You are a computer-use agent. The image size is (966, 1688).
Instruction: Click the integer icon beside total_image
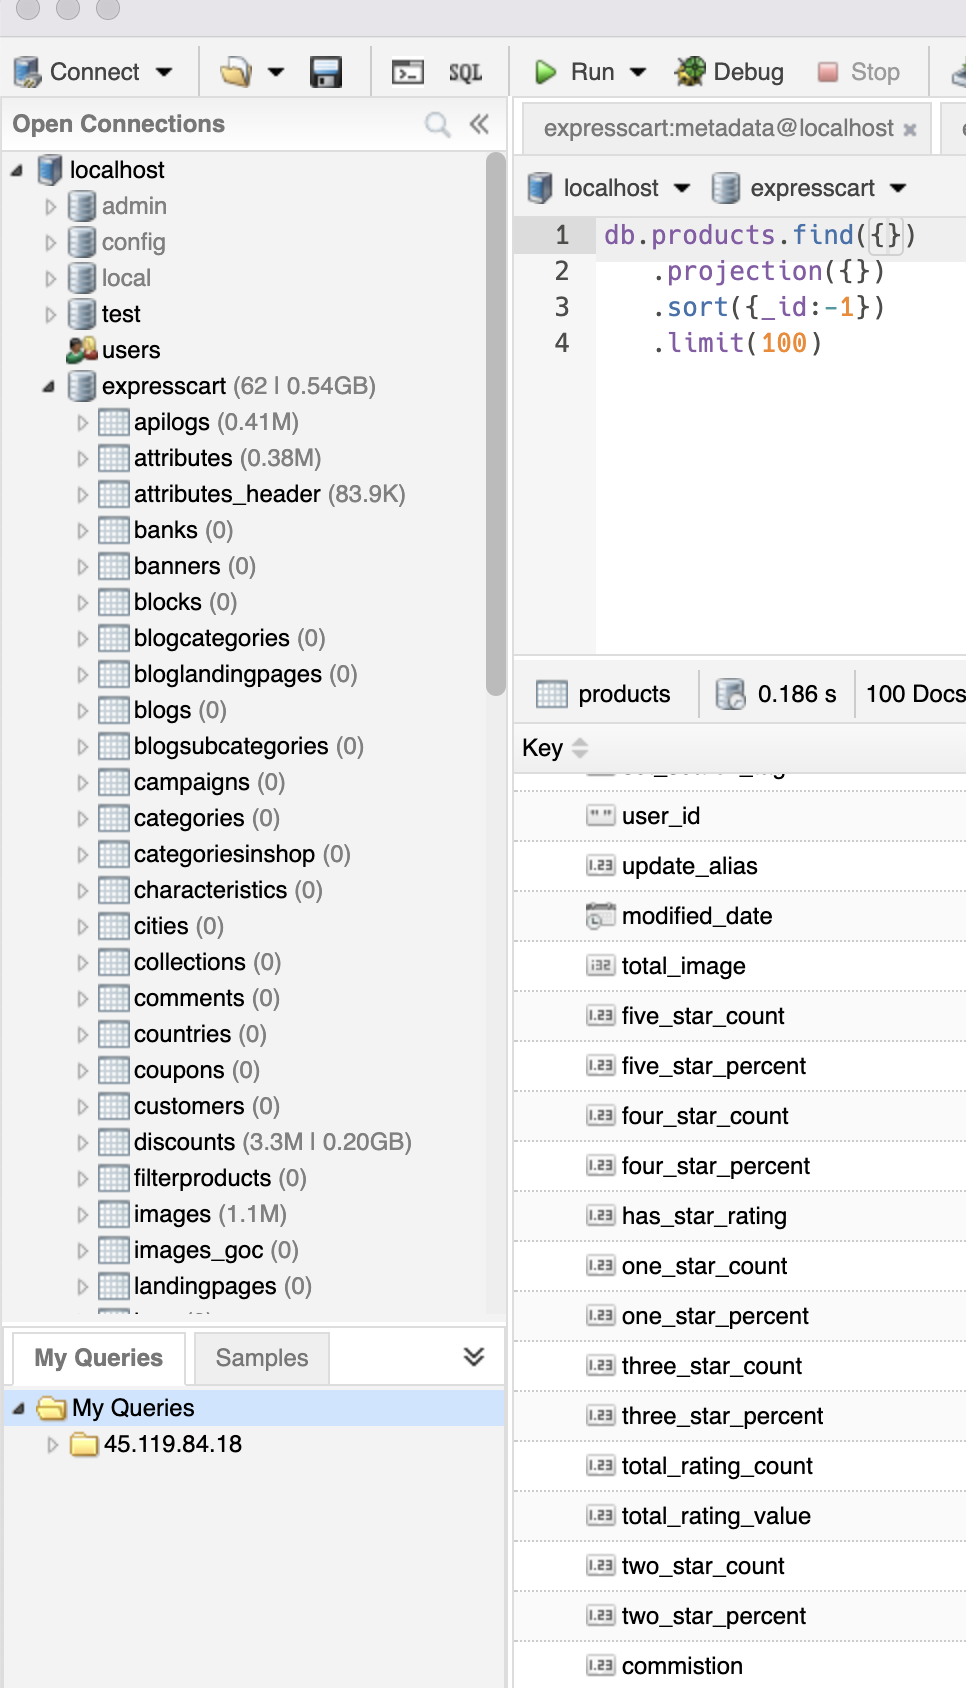(600, 966)
